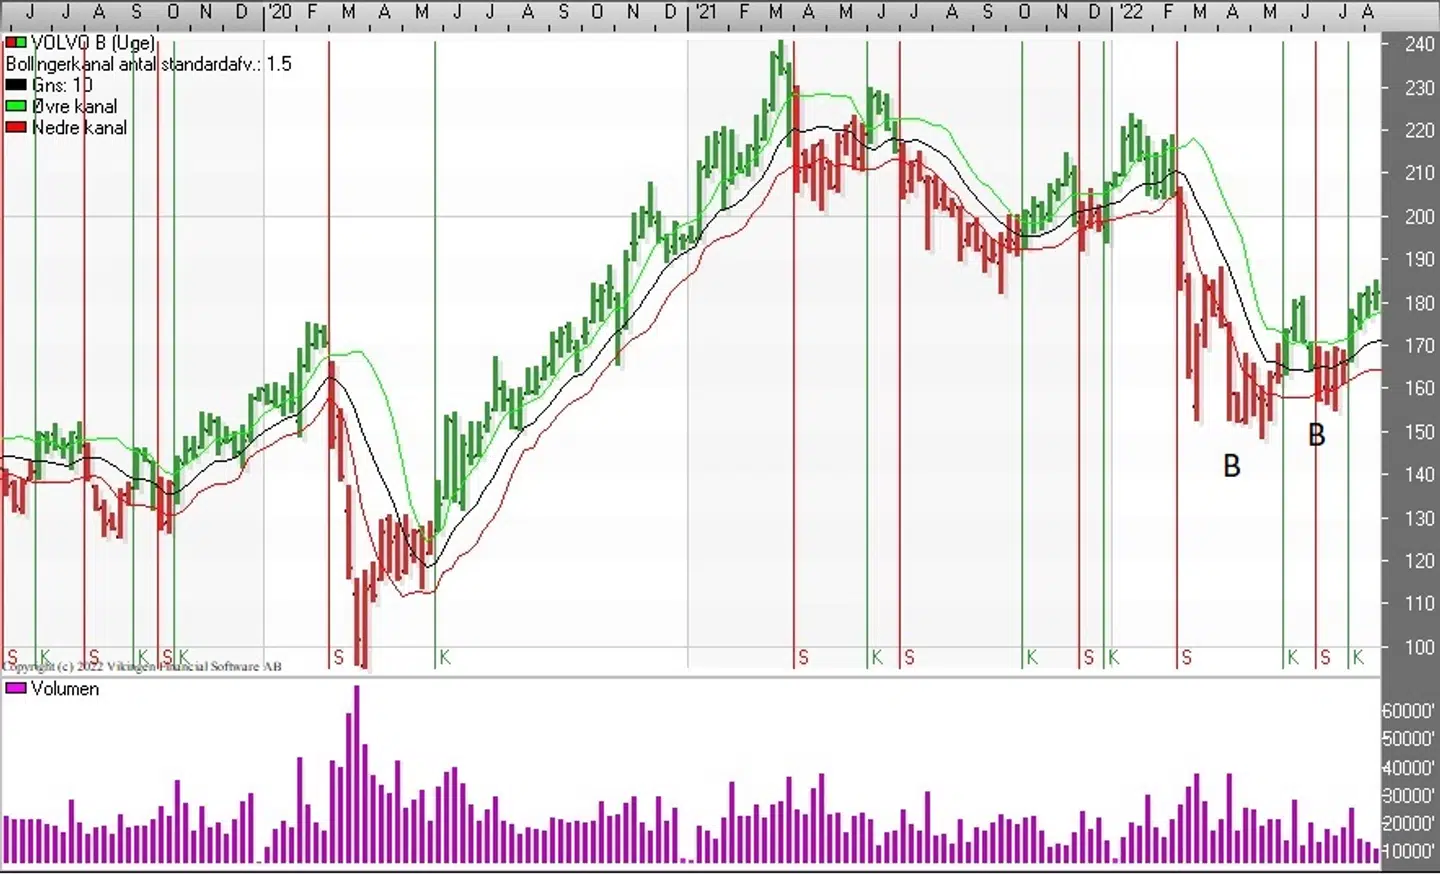Click the Bollingerkanal standard deviation label
The width and height of the screenshot is (1440, 874).
click(x=149, y=64)
